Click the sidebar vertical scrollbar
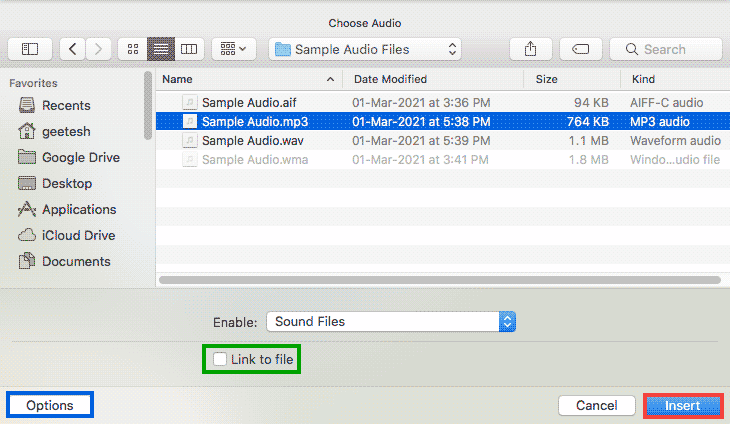The width and height of the screenshot is (730, 424). (148, 105)
